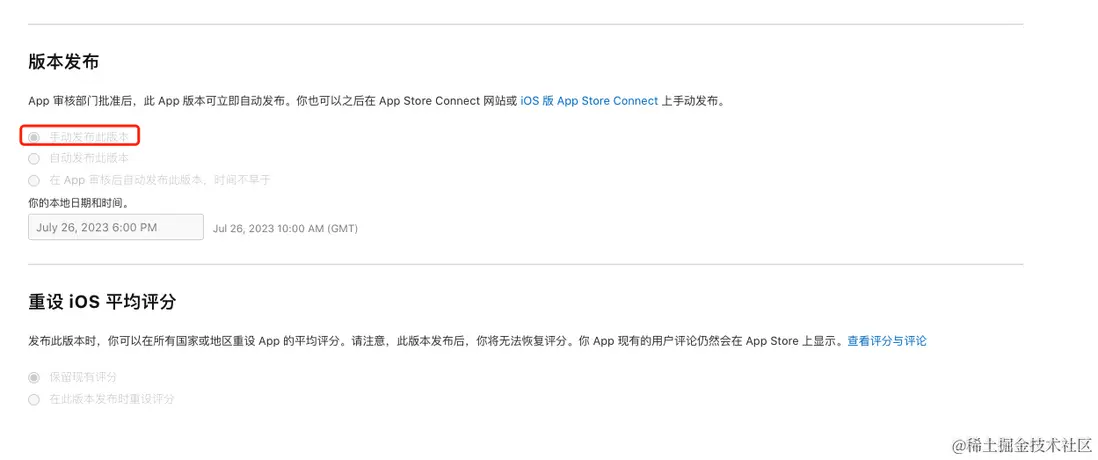This screenshot has width=1098, height=460.
Task: Click the 时间不早于 label text
Action: (x=245, y=180)
